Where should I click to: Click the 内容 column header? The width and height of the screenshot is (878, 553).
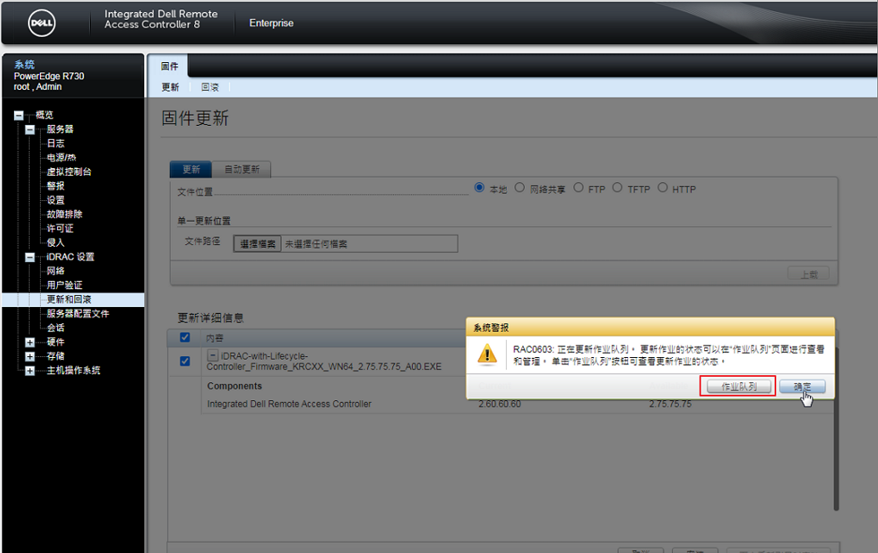[x=214, y=338]
